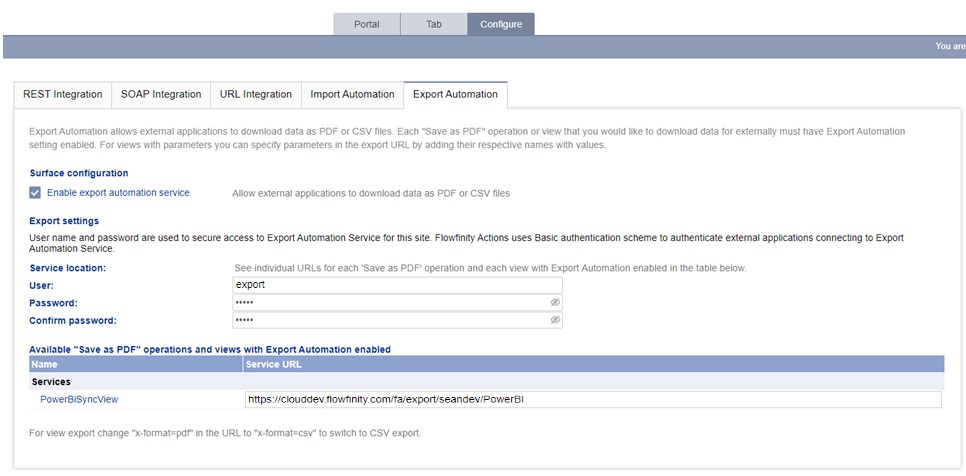Open the REST Integration tab
Image resolution: width=966 pixels, height=476 pixels.
point(63,95)
